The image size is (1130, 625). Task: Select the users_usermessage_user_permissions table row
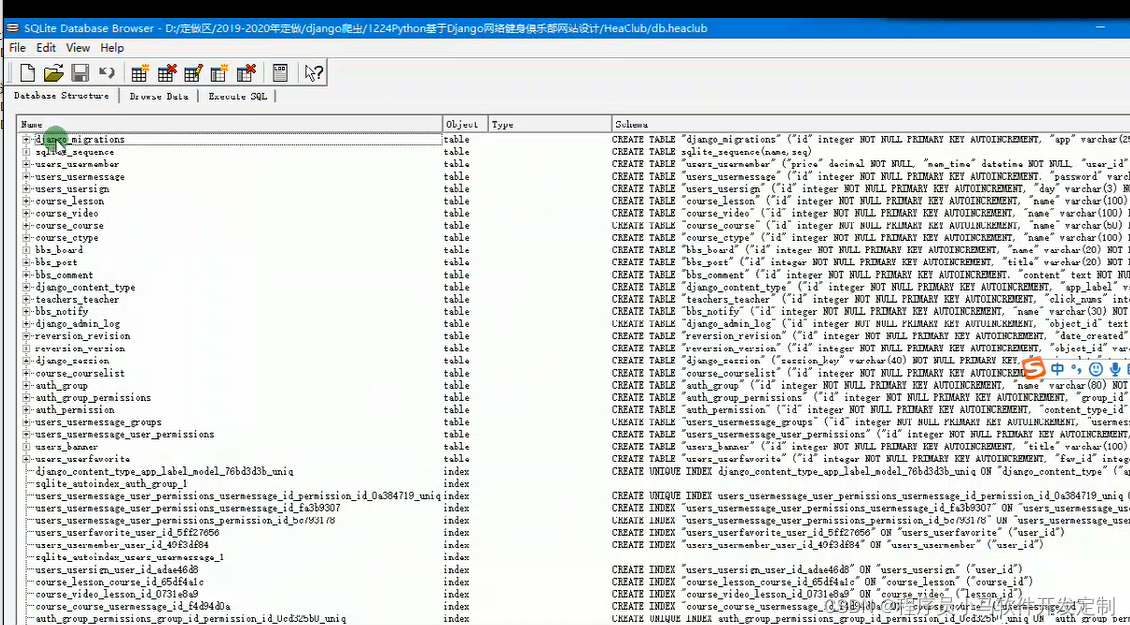coord(574,434)
